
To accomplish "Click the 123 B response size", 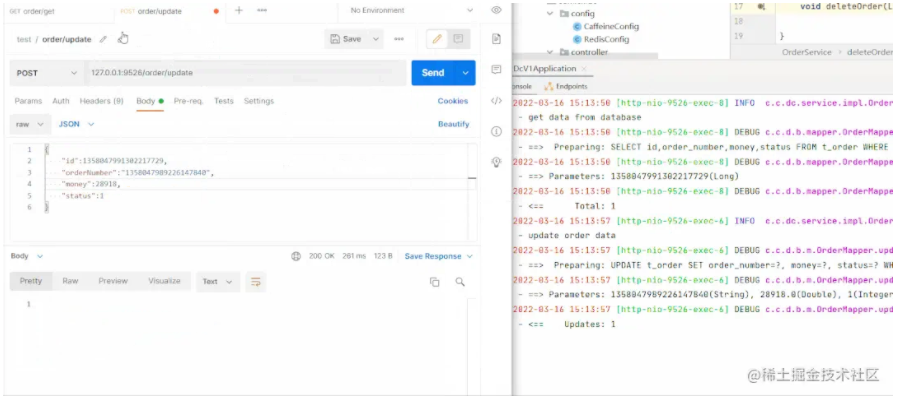I will tap(382, 256).
